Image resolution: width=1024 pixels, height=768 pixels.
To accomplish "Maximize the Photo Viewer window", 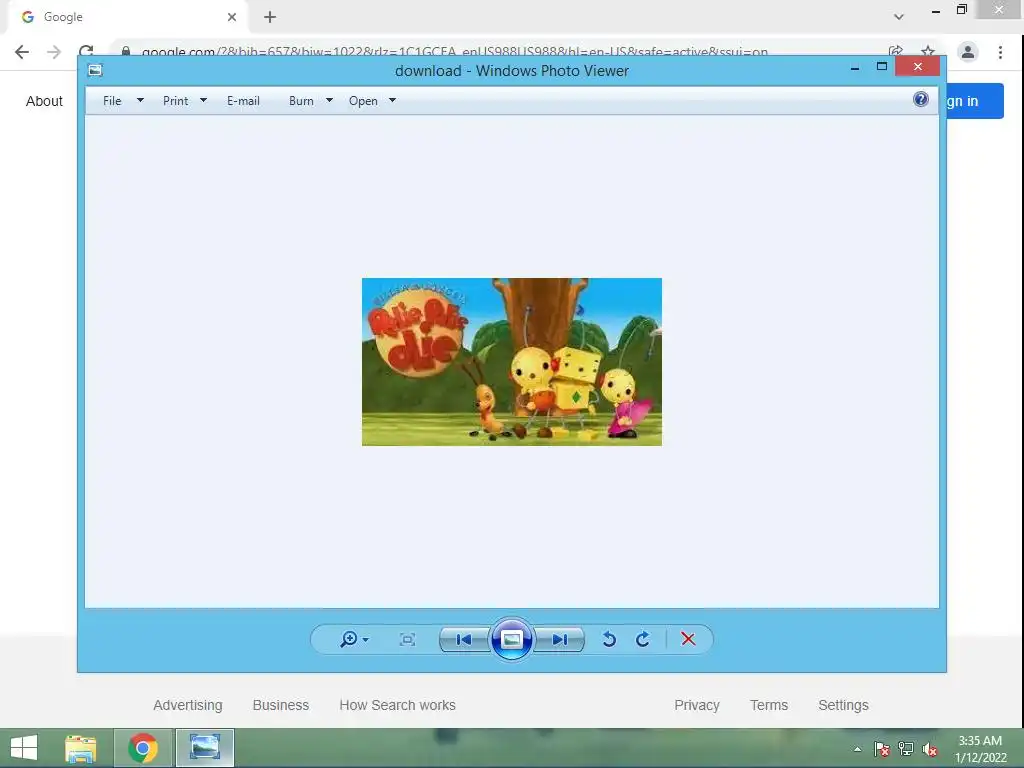I will tap(882, 67).
